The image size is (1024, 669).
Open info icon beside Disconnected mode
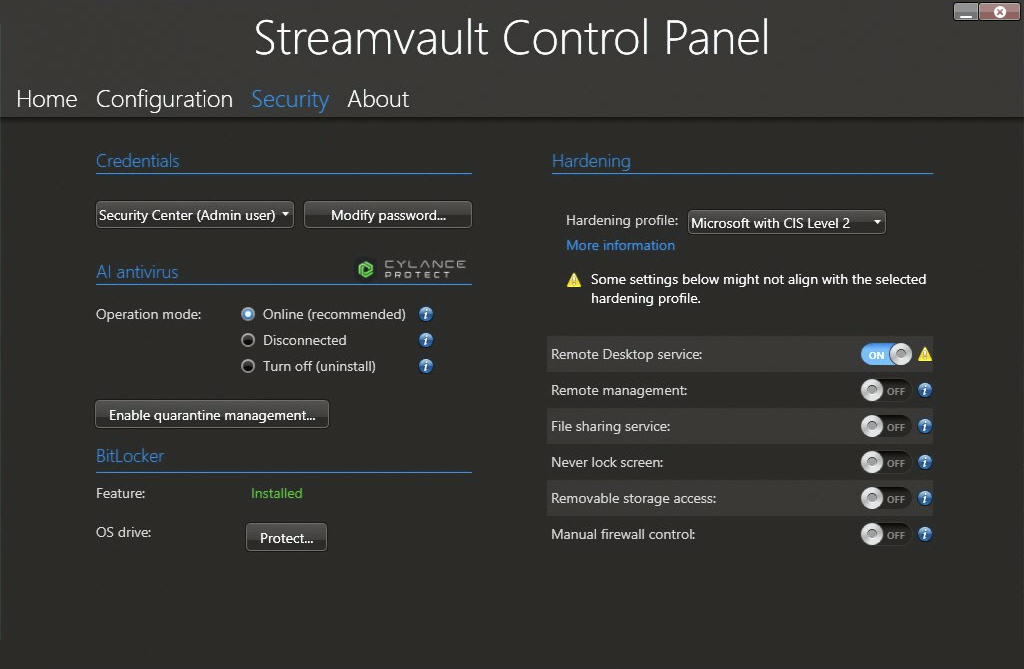pyautogui.click(x=426, y=340)
